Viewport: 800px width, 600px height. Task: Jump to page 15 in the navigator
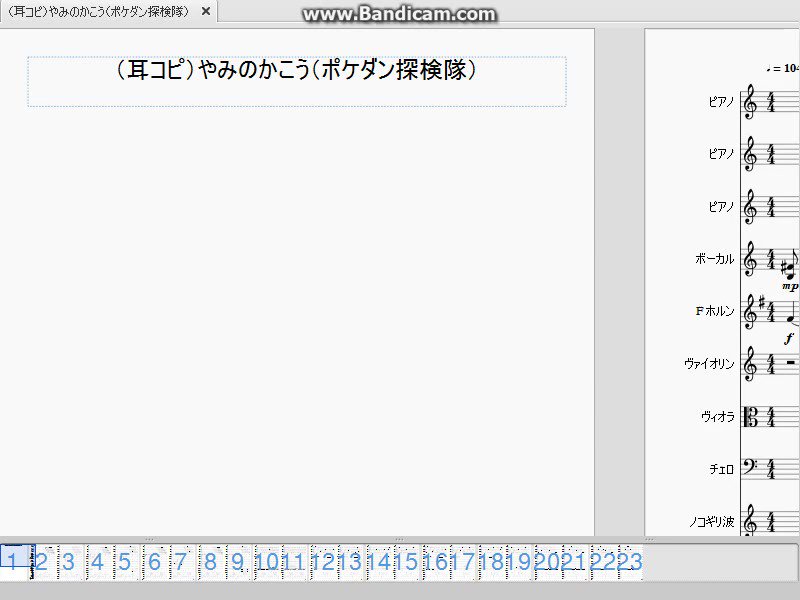click(406, 561)
